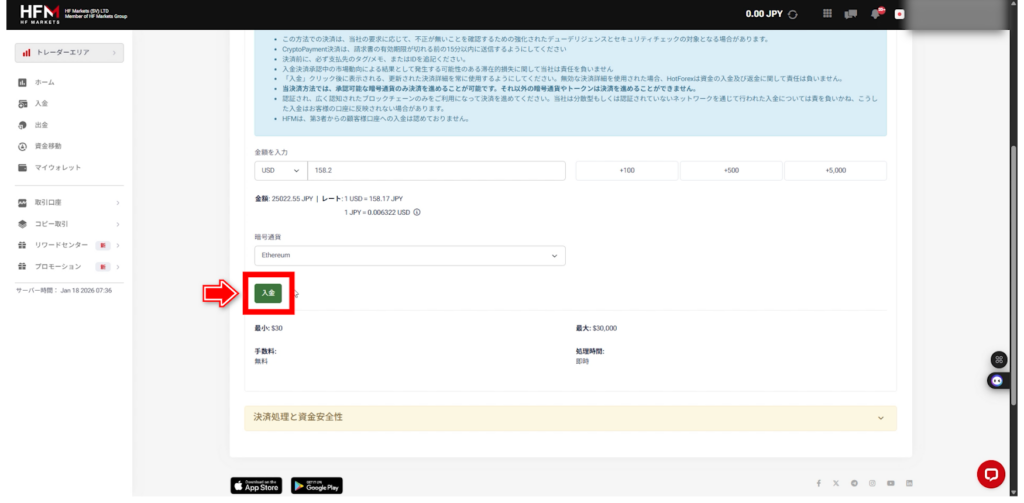
Task: Click the Telegram footer icon
Action: tap(854, 484)
